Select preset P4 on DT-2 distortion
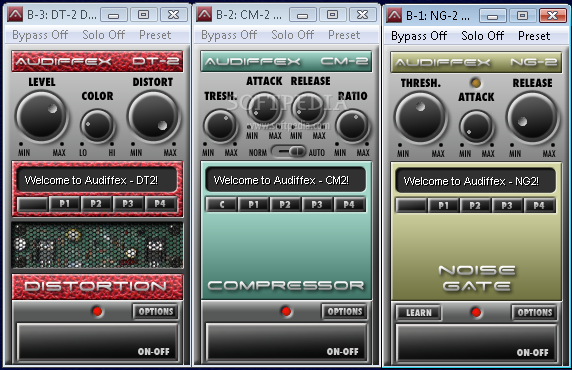The image size is (572, 370). (160, 204)
